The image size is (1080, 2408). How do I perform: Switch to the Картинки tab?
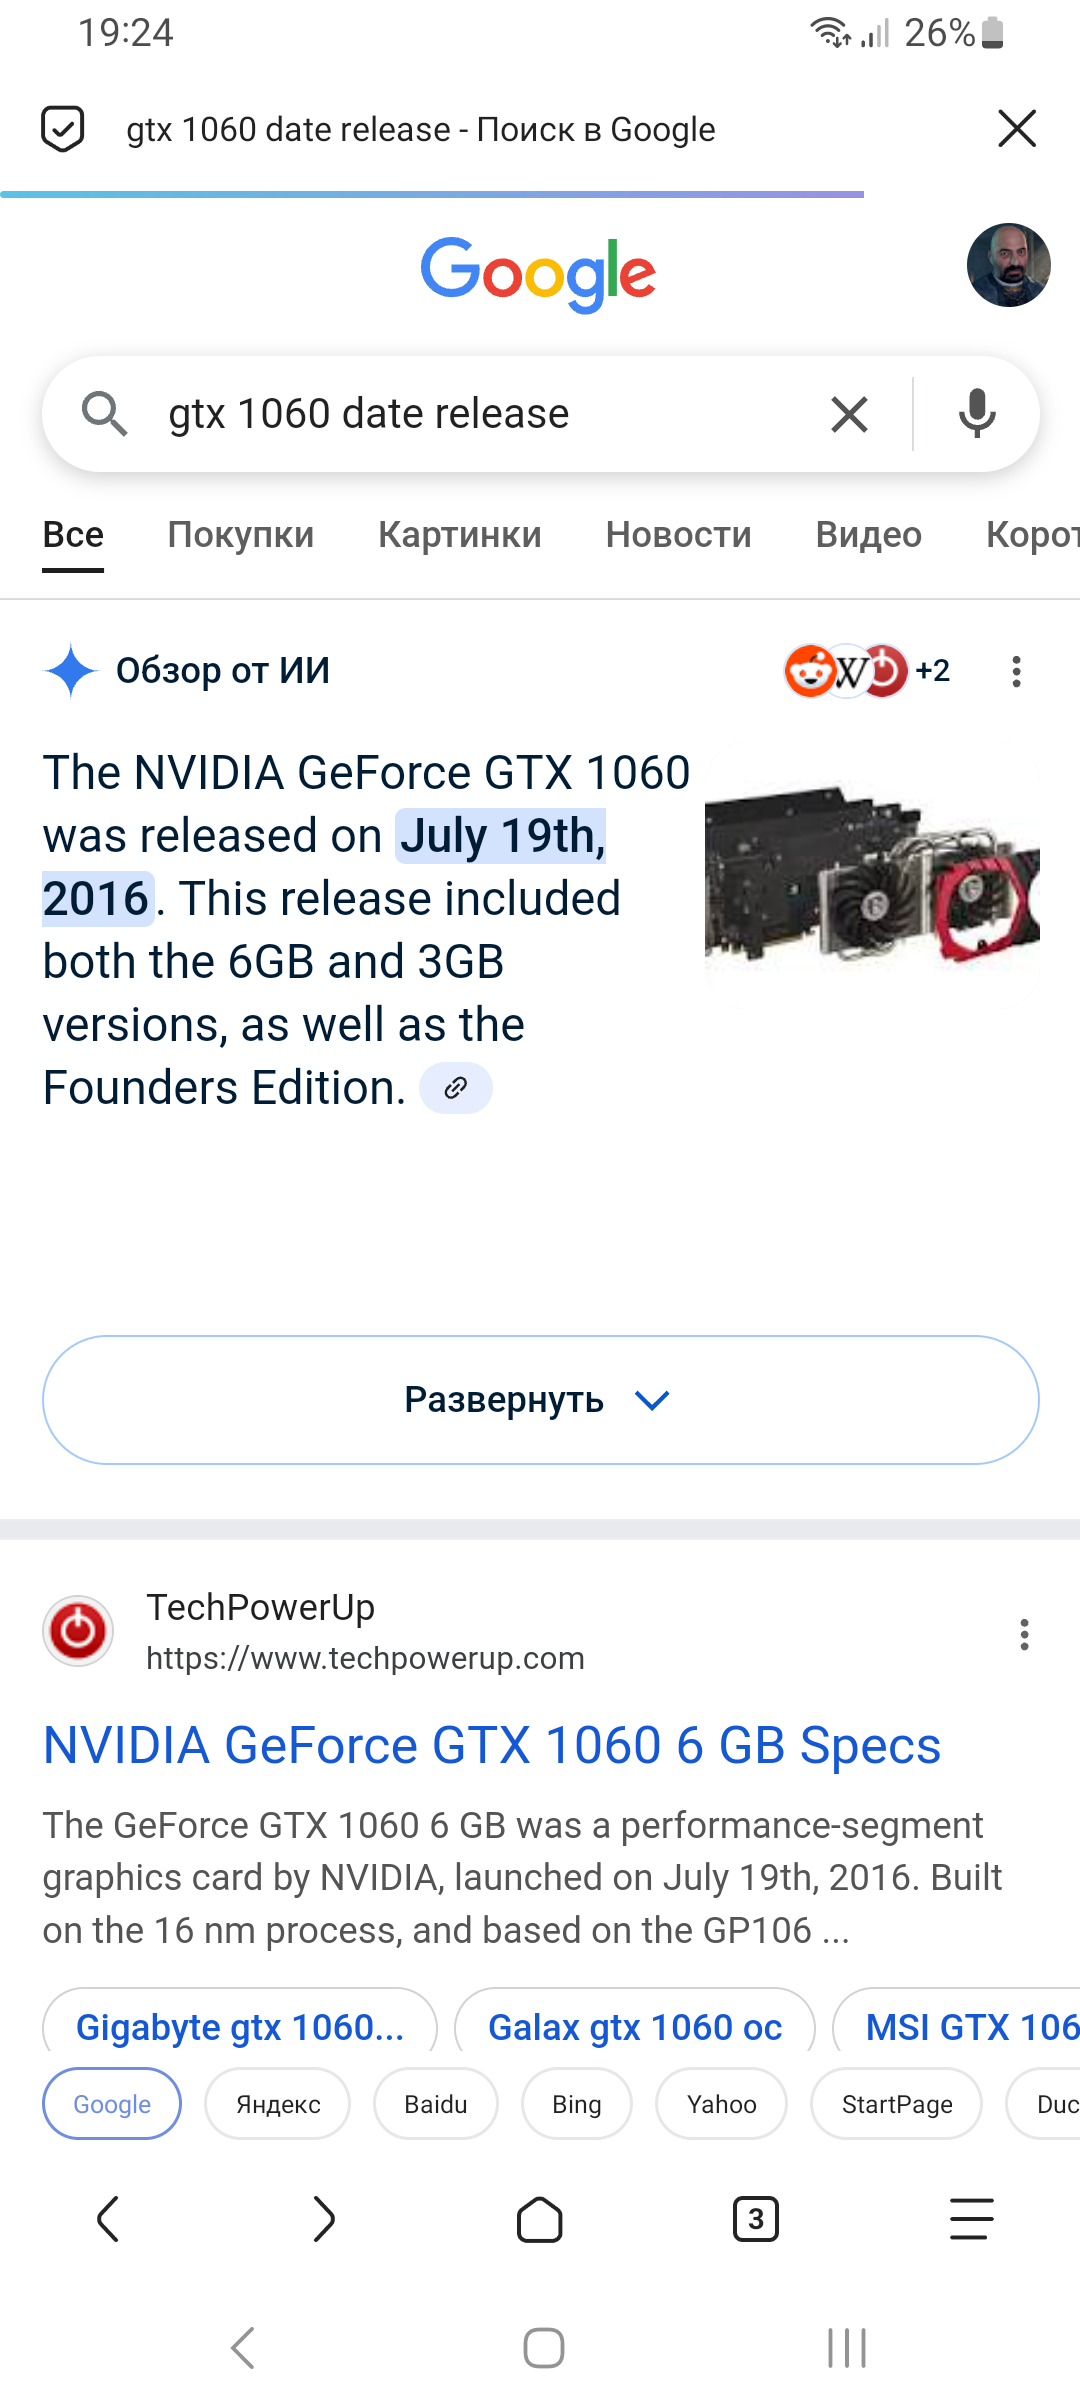[x=460, y=535]
